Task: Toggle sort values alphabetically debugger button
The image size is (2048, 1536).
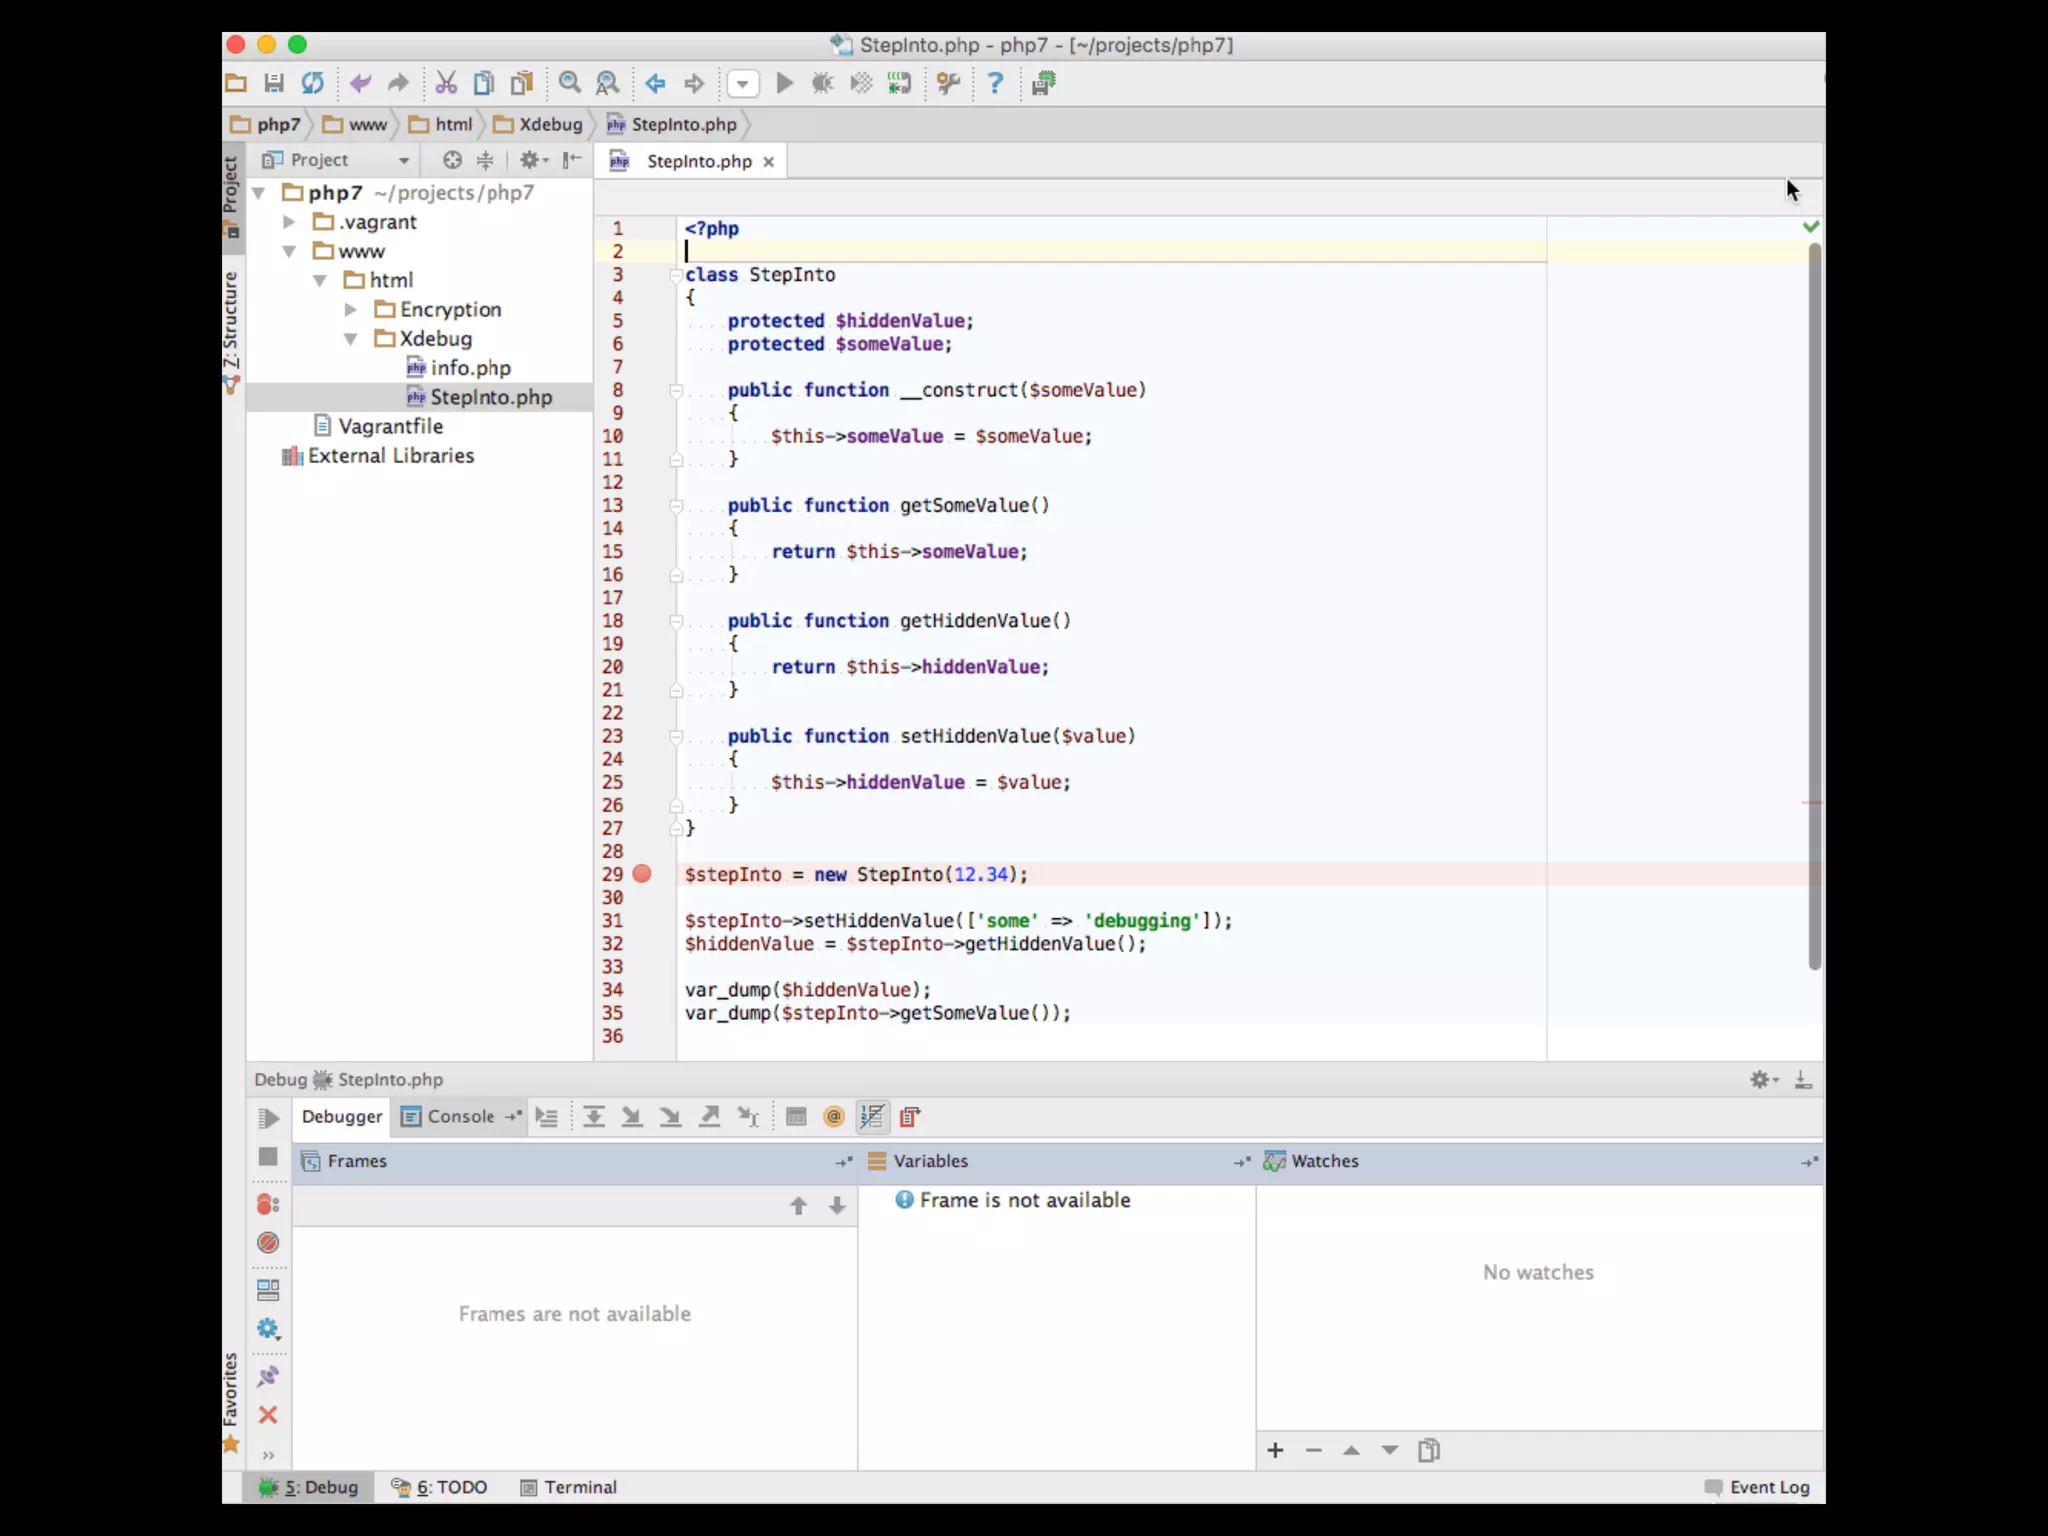Action: [872, 1117]
